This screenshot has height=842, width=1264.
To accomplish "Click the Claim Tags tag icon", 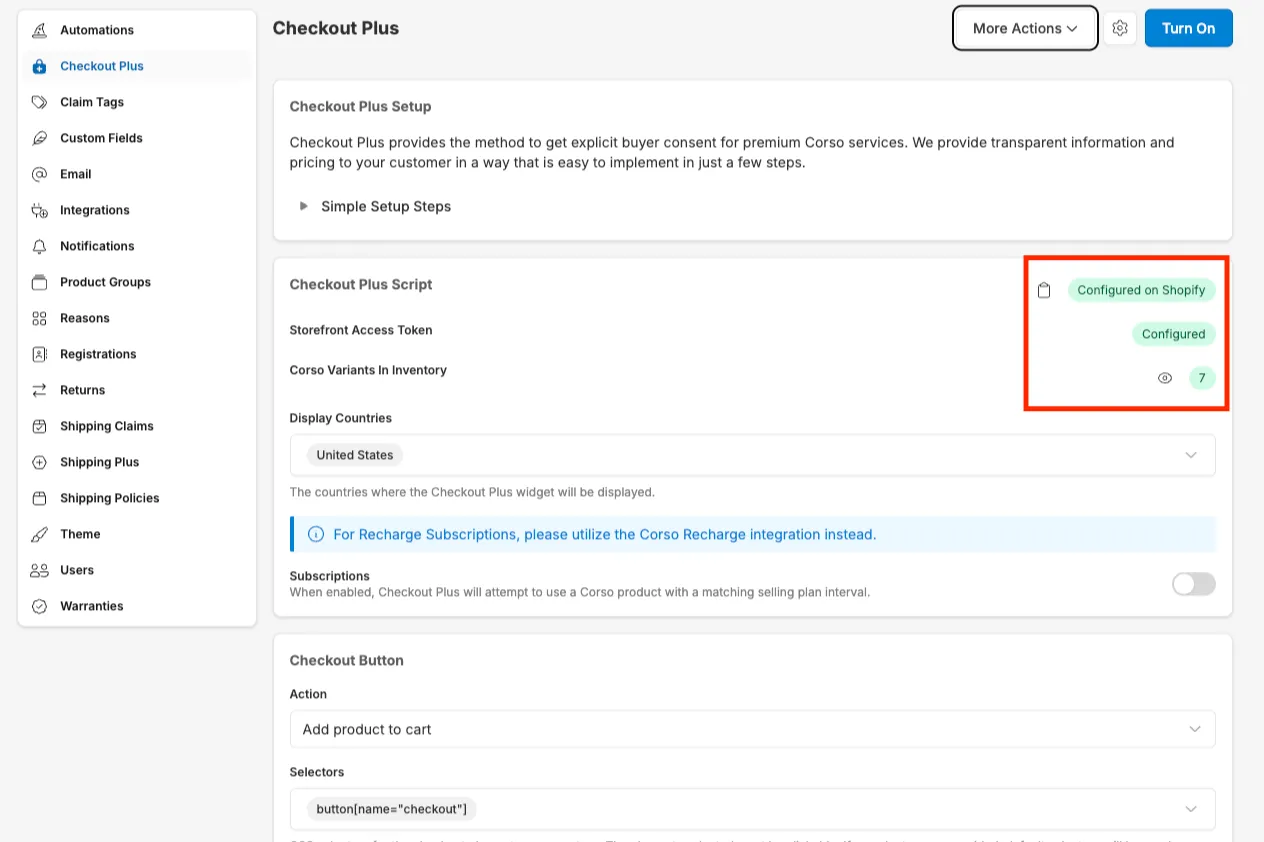I will coord(39,102).
